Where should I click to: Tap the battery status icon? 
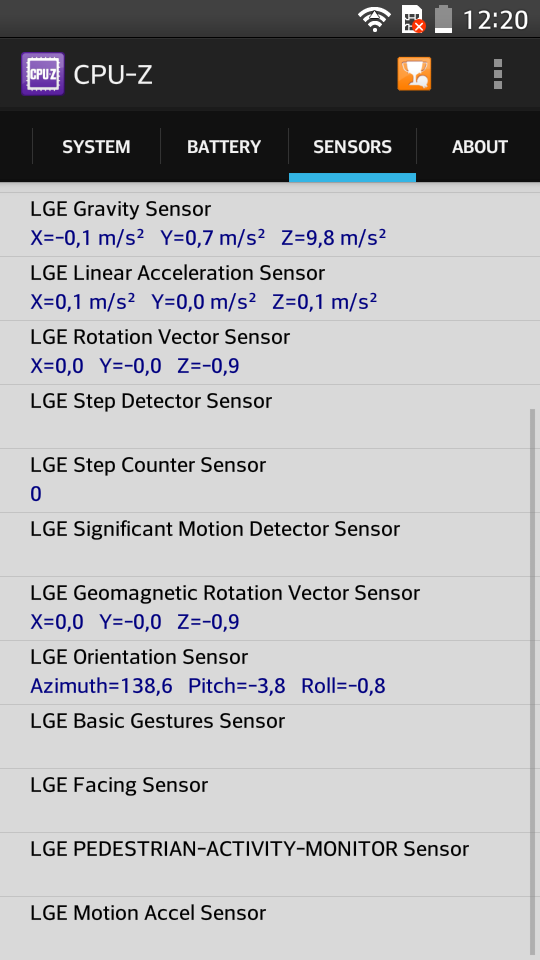point(444,20)
